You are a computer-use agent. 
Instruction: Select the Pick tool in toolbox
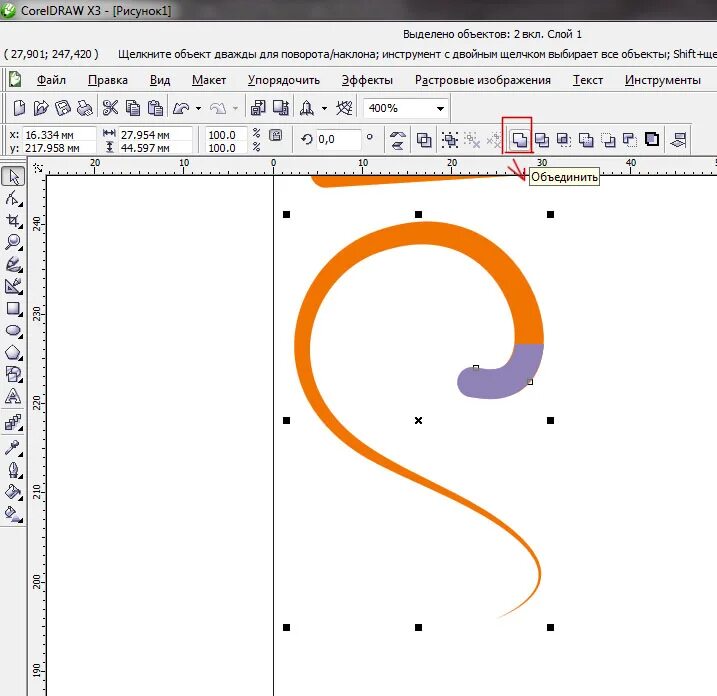[x=13, y=176]
